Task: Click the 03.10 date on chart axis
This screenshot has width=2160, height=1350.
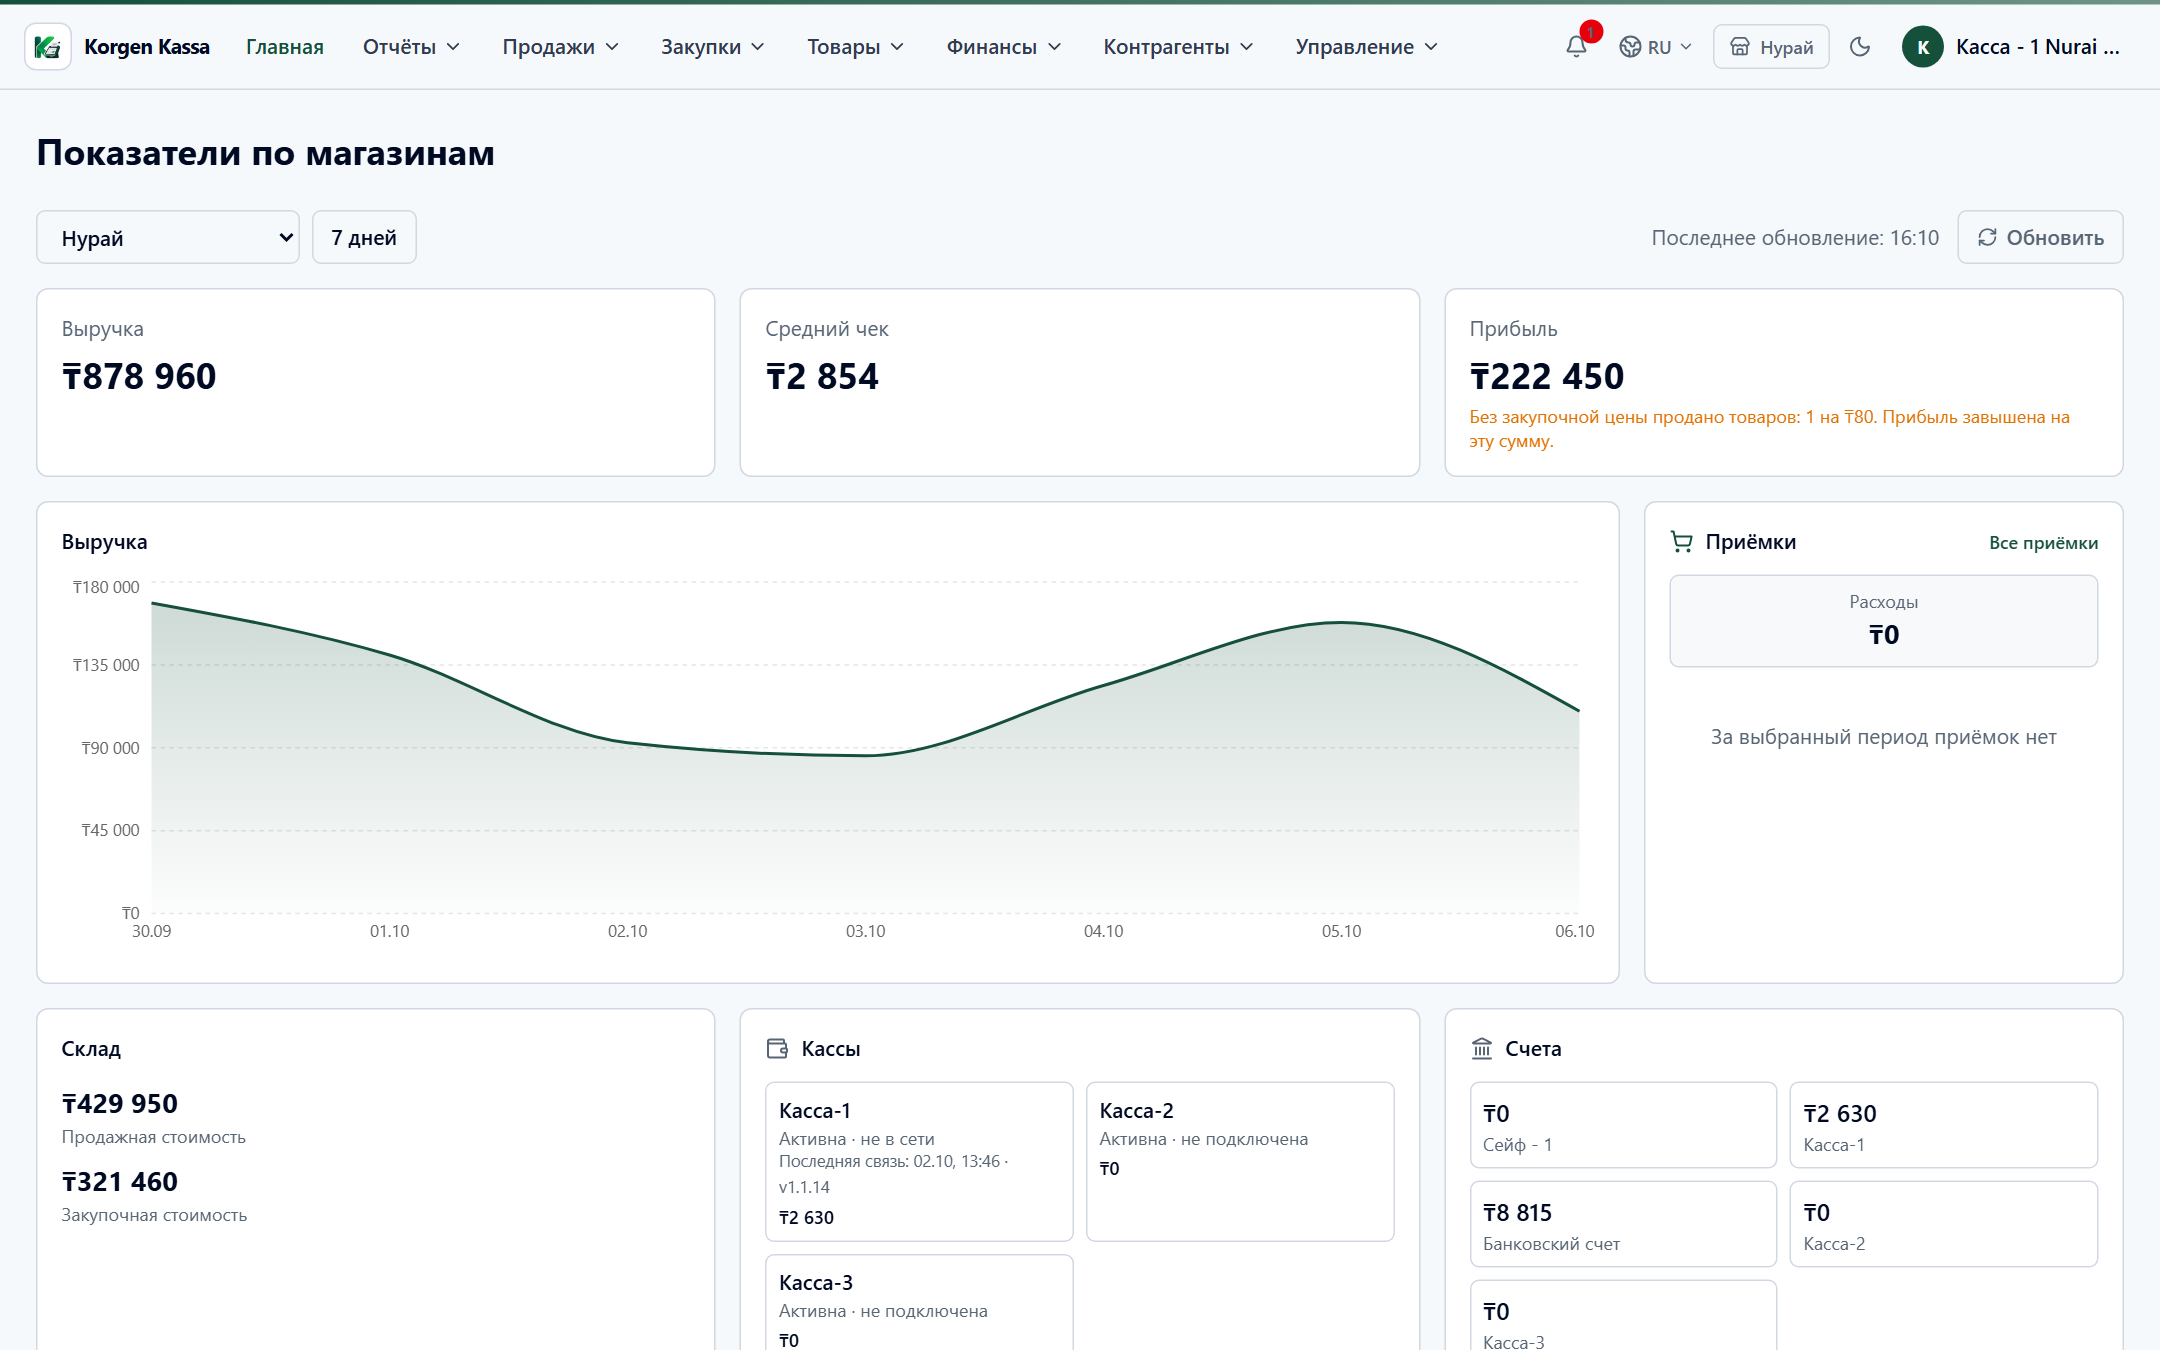Action: [x=865, y=931]
